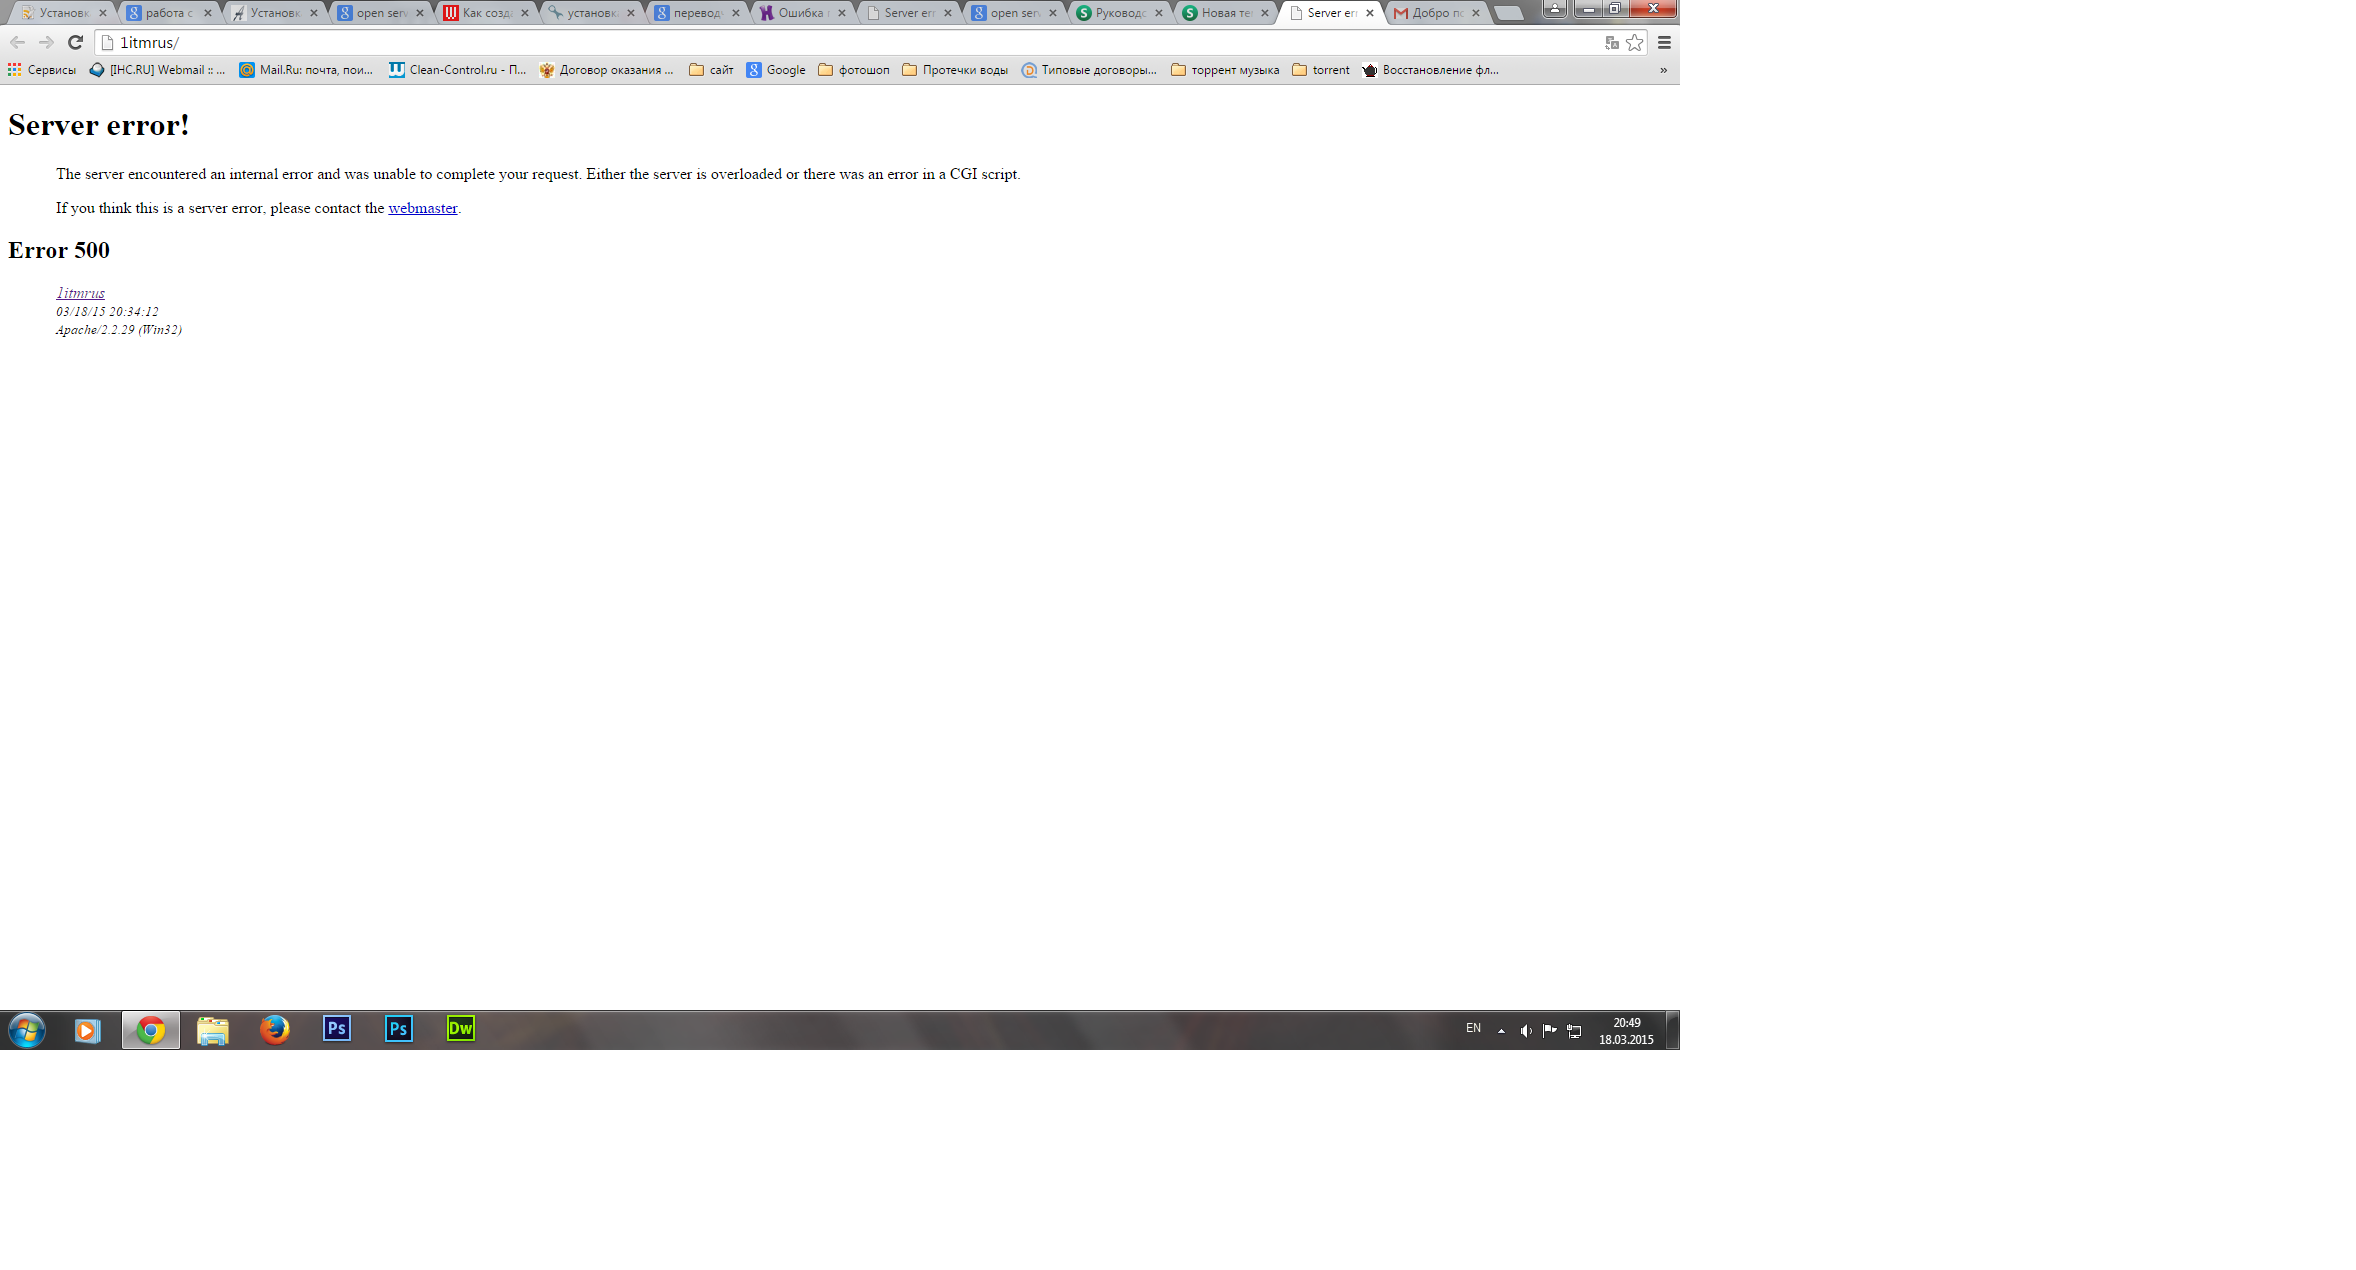Viewport: 2356px width, 1270px height.
Task: Toggle the EN language indicator
Action: 1473,1028
